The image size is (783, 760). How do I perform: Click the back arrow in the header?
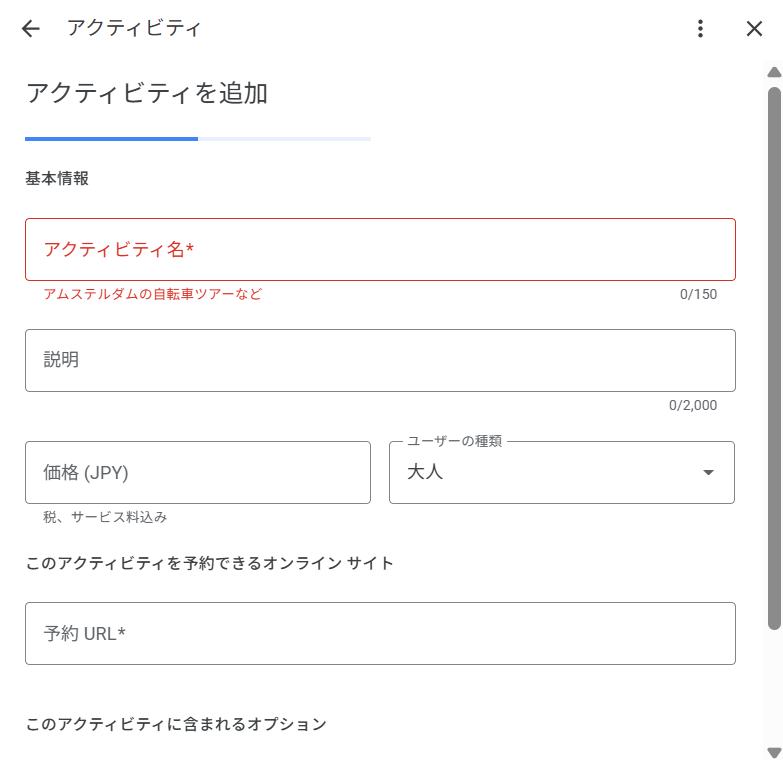click(31, 29)
